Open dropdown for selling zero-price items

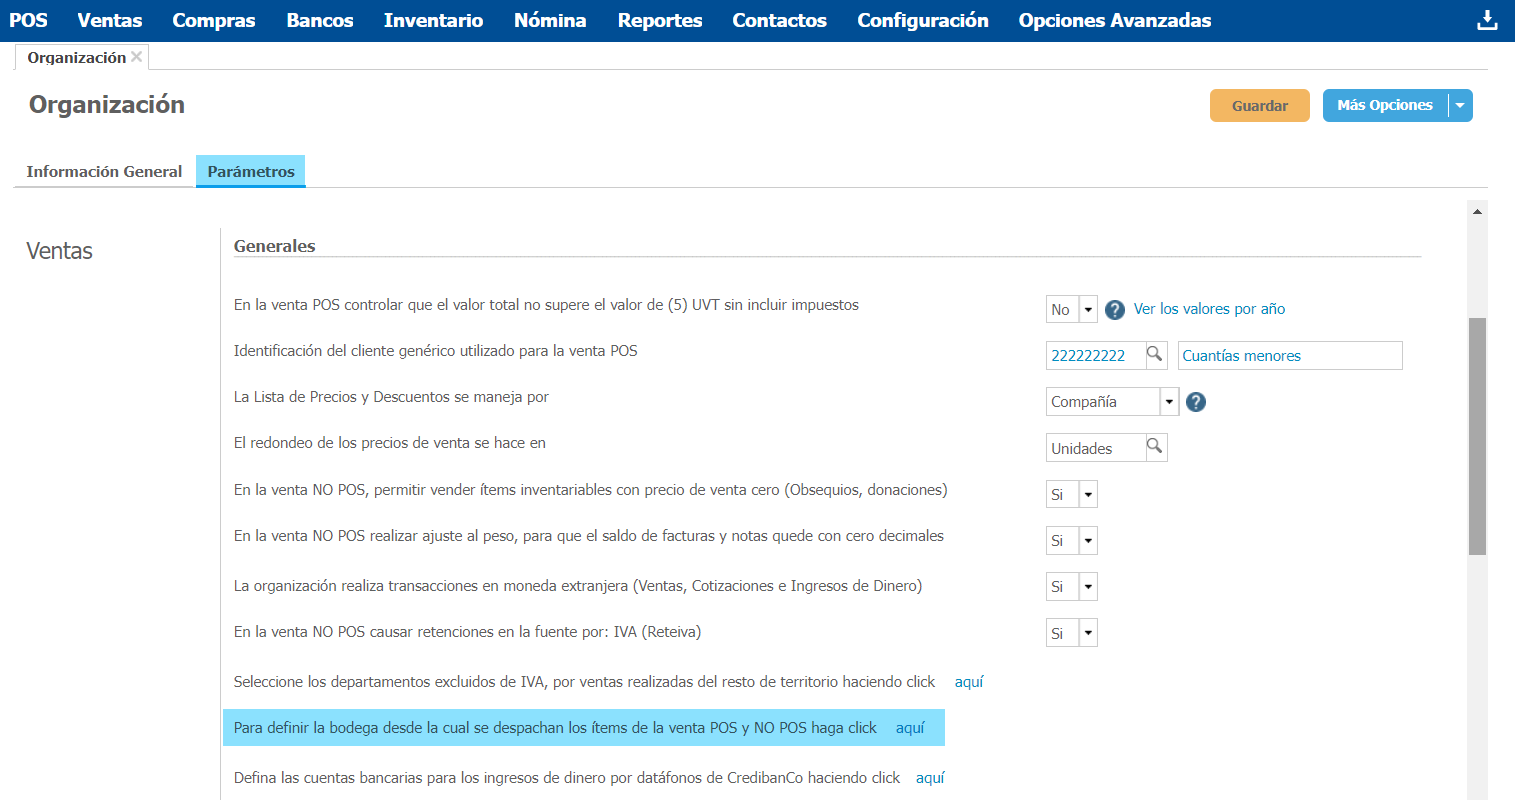pos(1088,494)
